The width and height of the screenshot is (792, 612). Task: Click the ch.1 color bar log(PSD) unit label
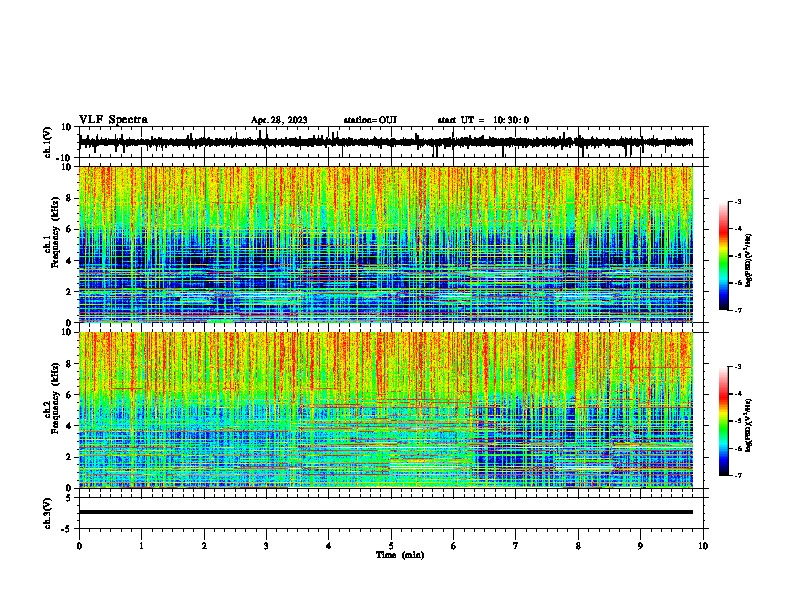(749, 260)
